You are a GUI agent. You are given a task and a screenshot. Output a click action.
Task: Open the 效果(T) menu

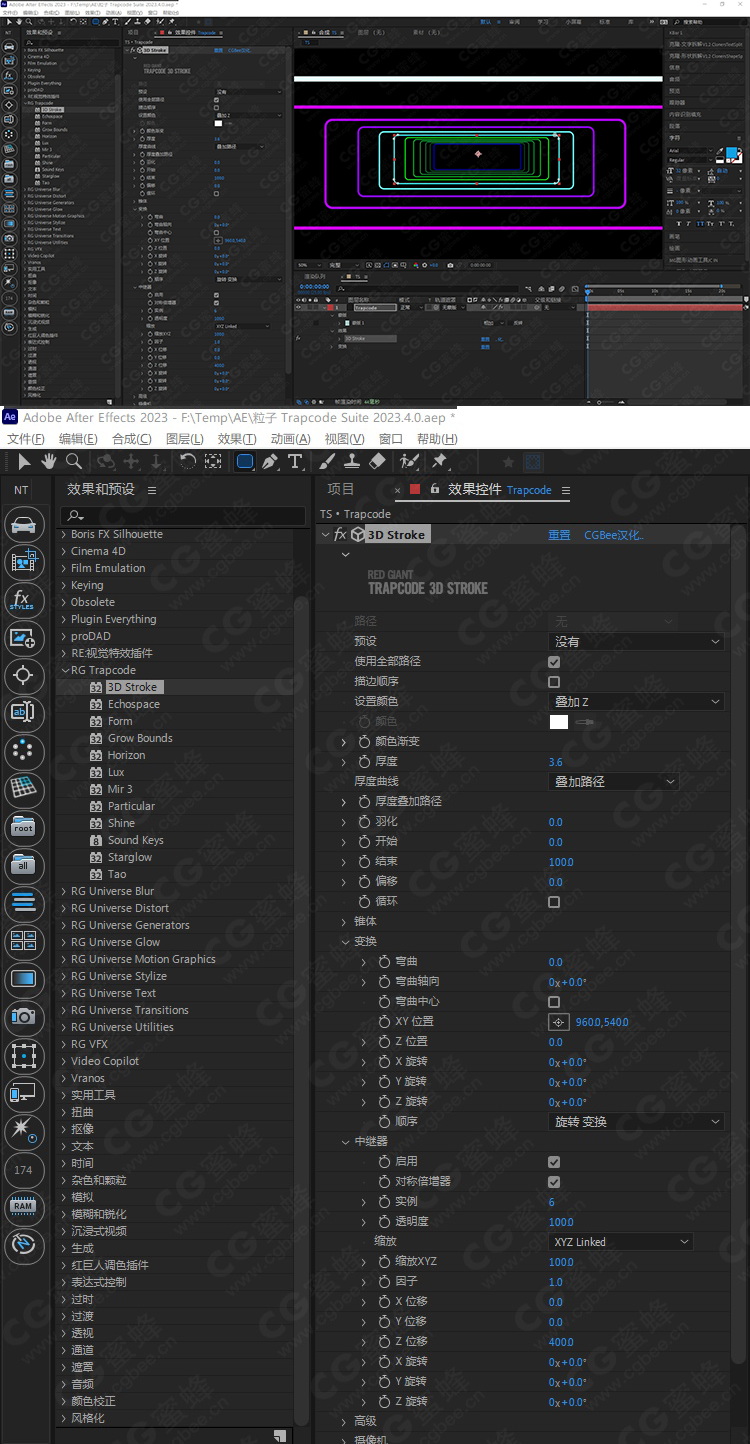pyautogui.click(x=237, y=439)
